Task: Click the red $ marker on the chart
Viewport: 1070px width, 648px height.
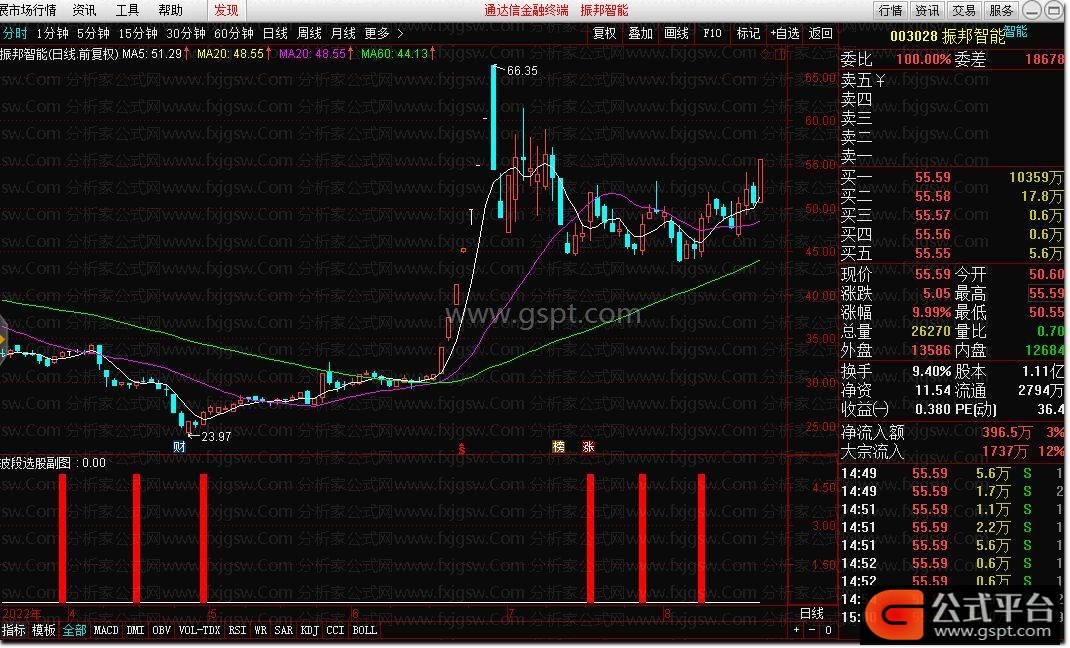Action: coord(462,449)
